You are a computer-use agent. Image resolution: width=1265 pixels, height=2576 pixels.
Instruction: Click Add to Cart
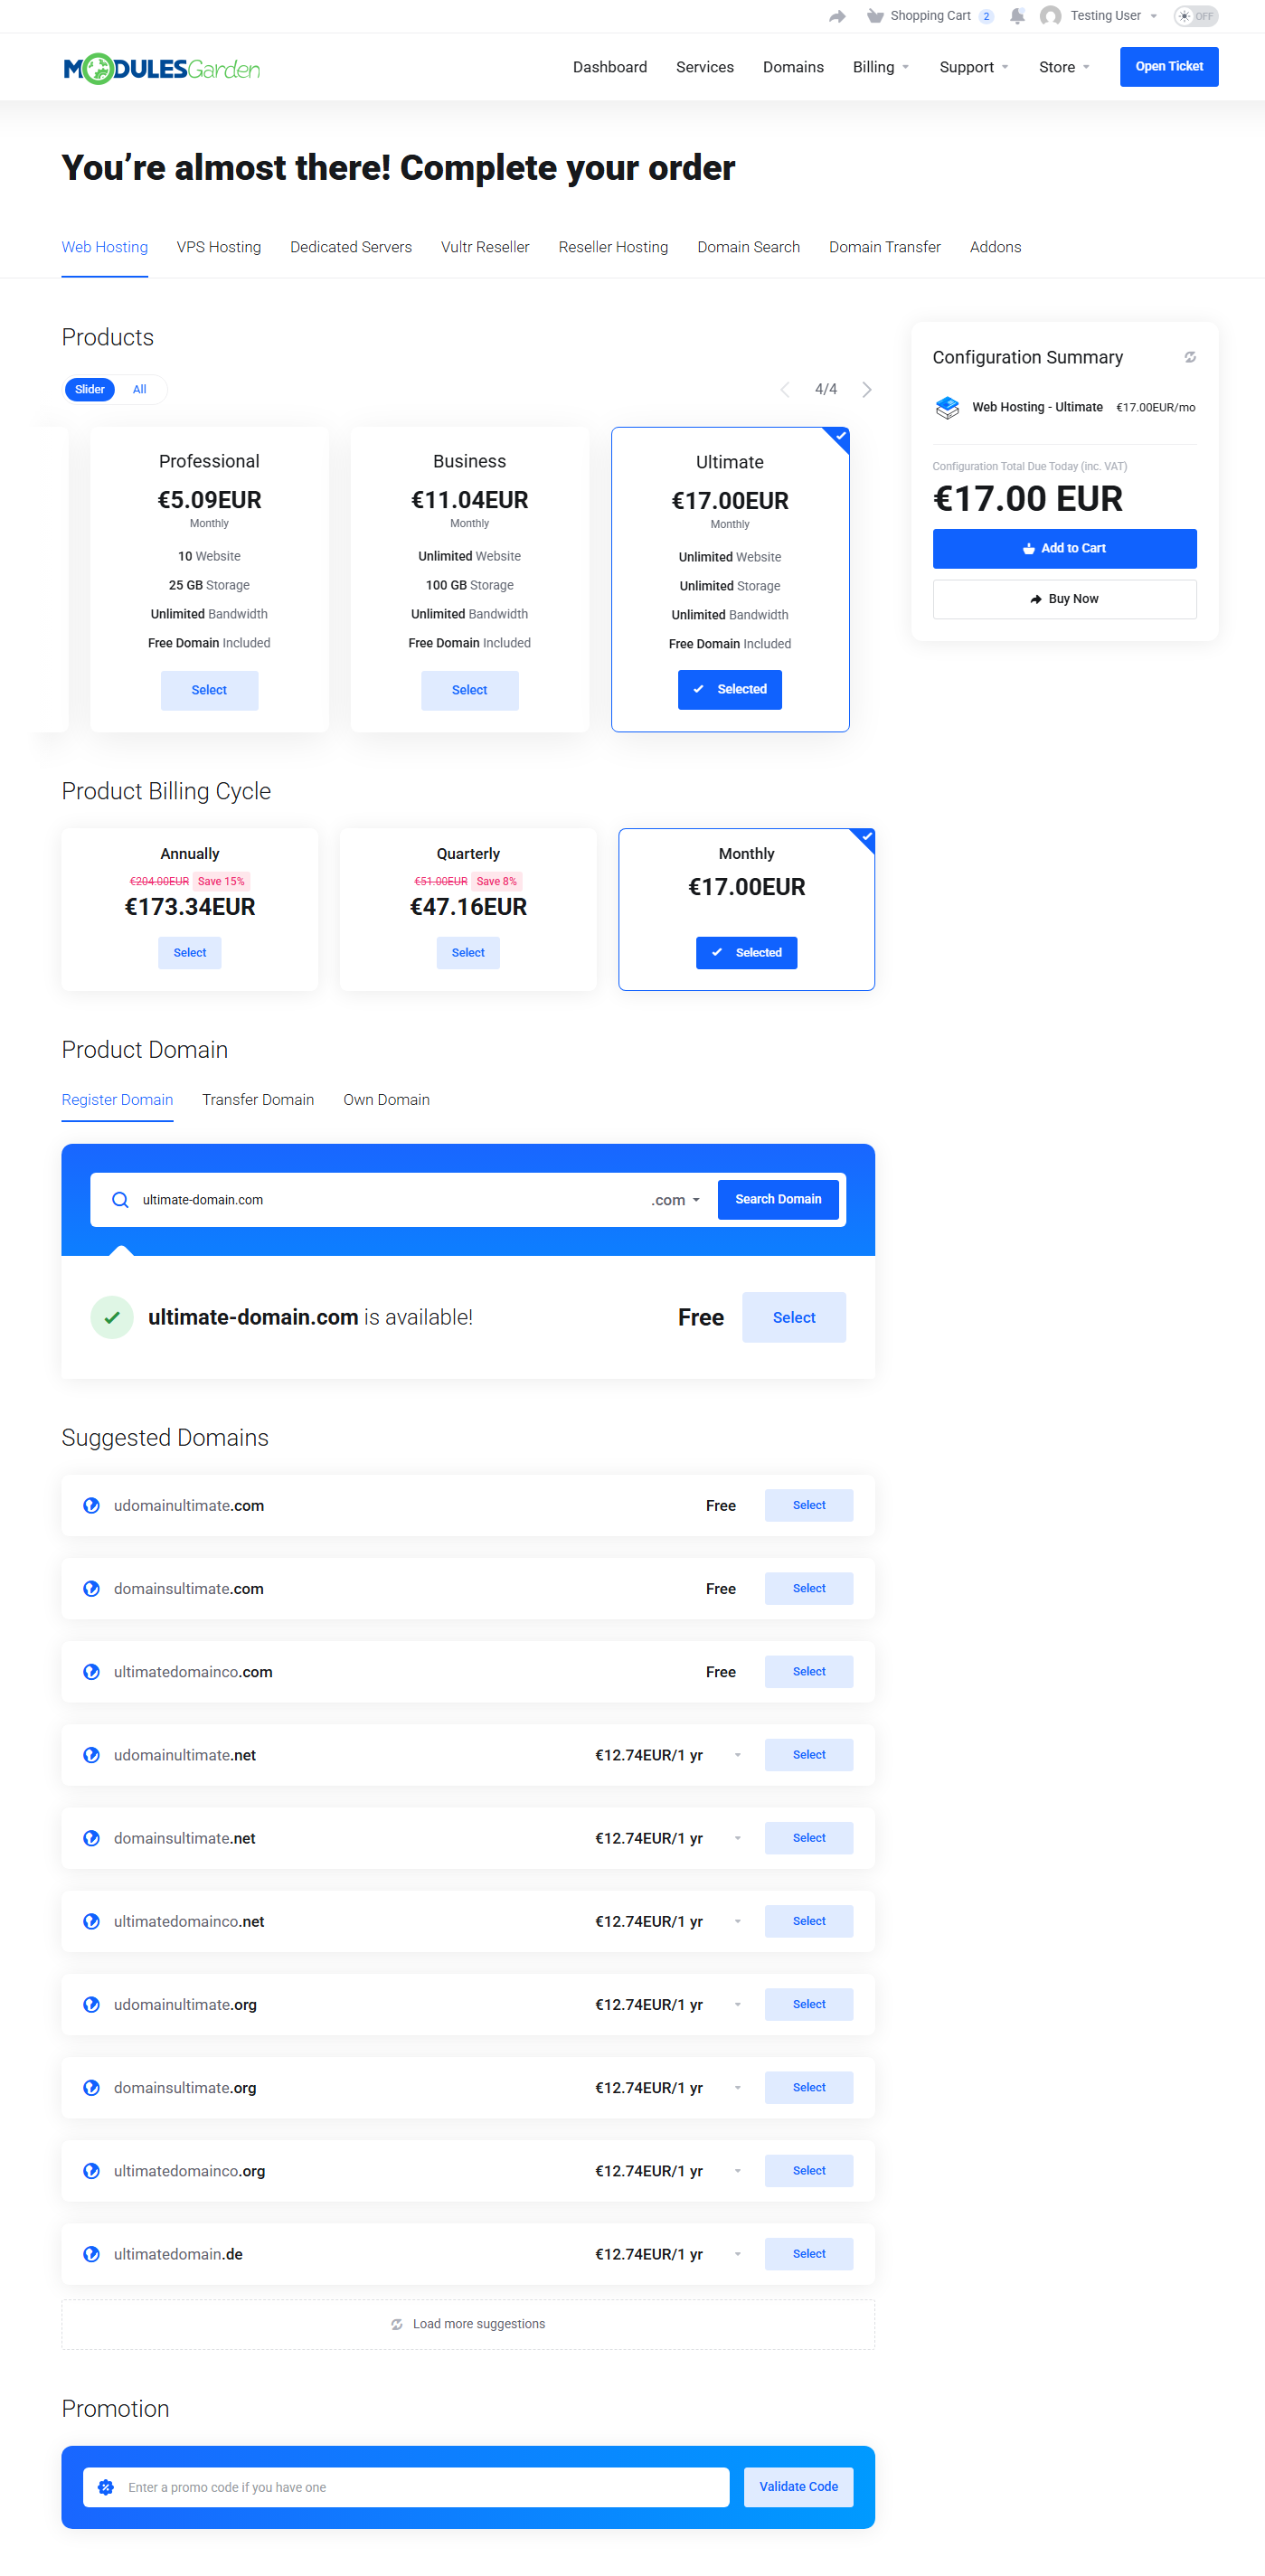[1064, 549]
